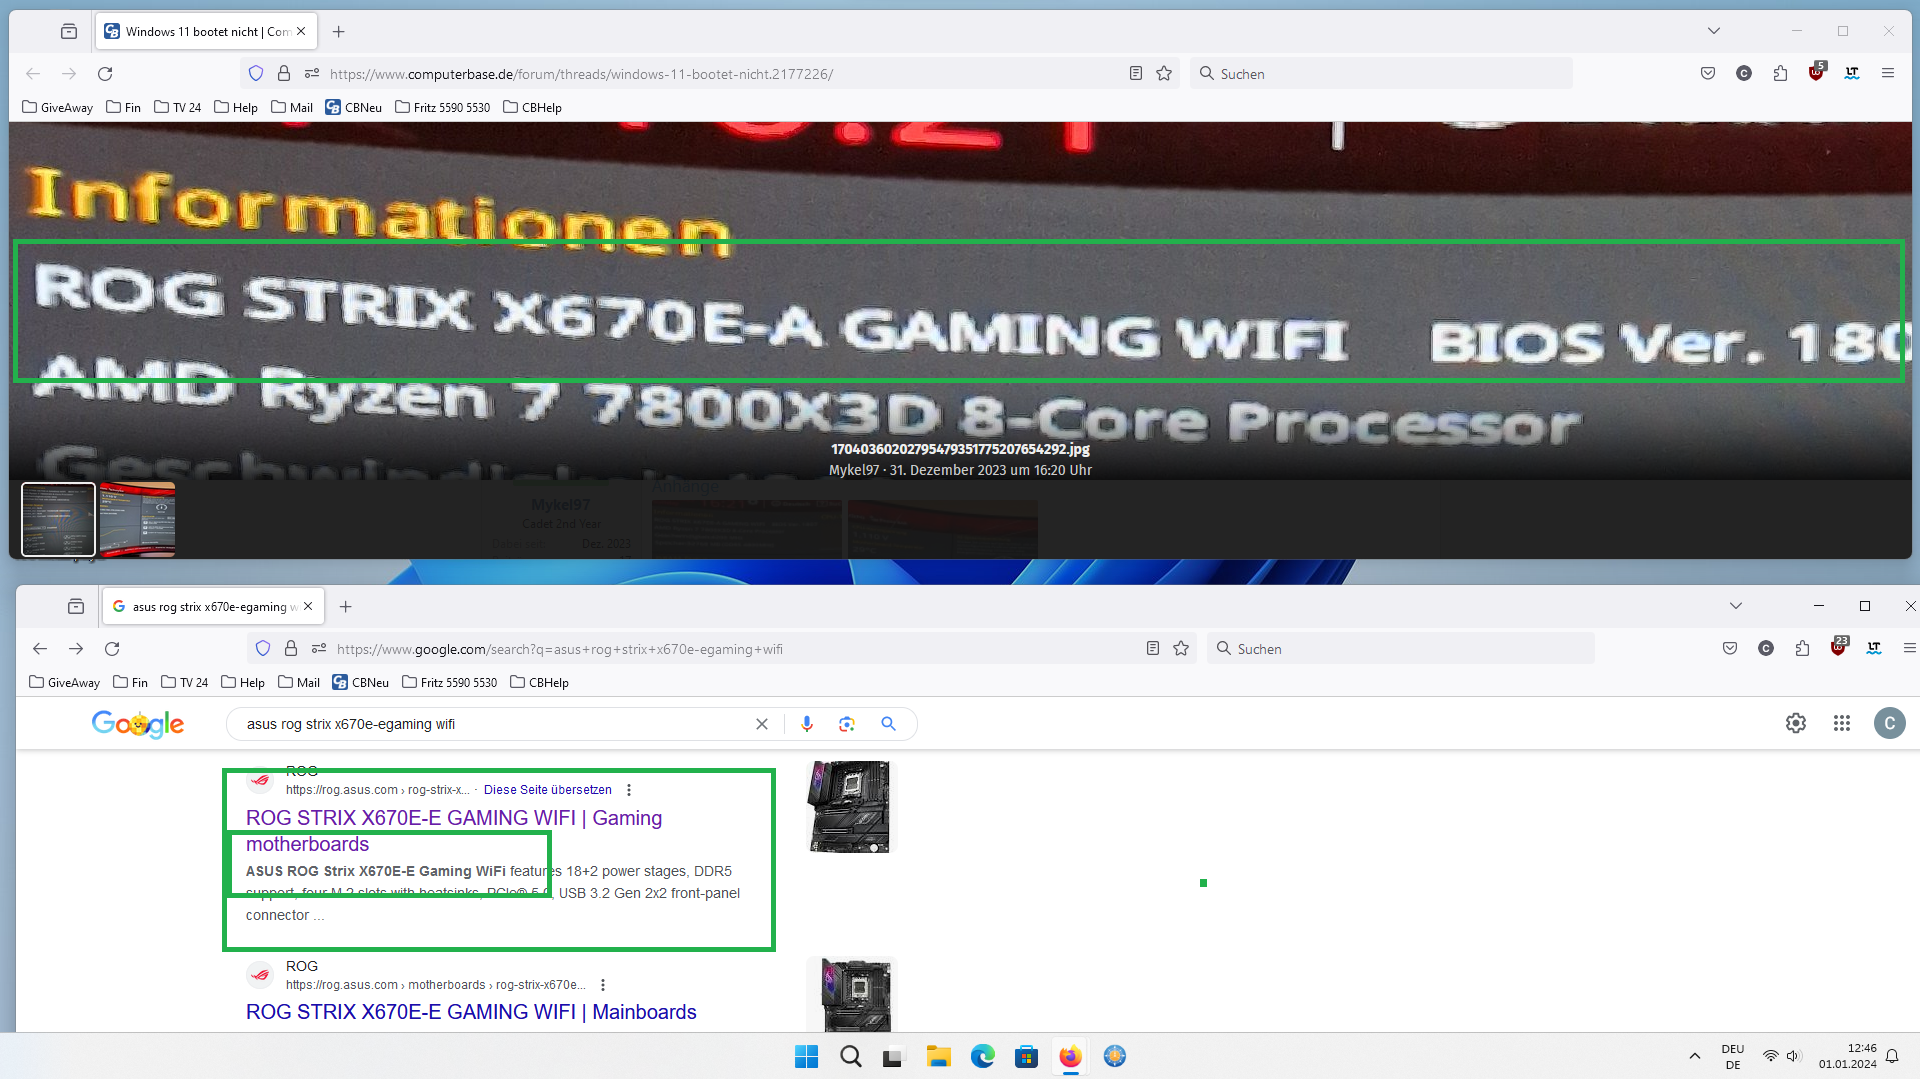The width and height of the screenshot is (1920, 1079).
Task: Close the Windows 11 bootet nicht tab
Action: click(301, 31)
